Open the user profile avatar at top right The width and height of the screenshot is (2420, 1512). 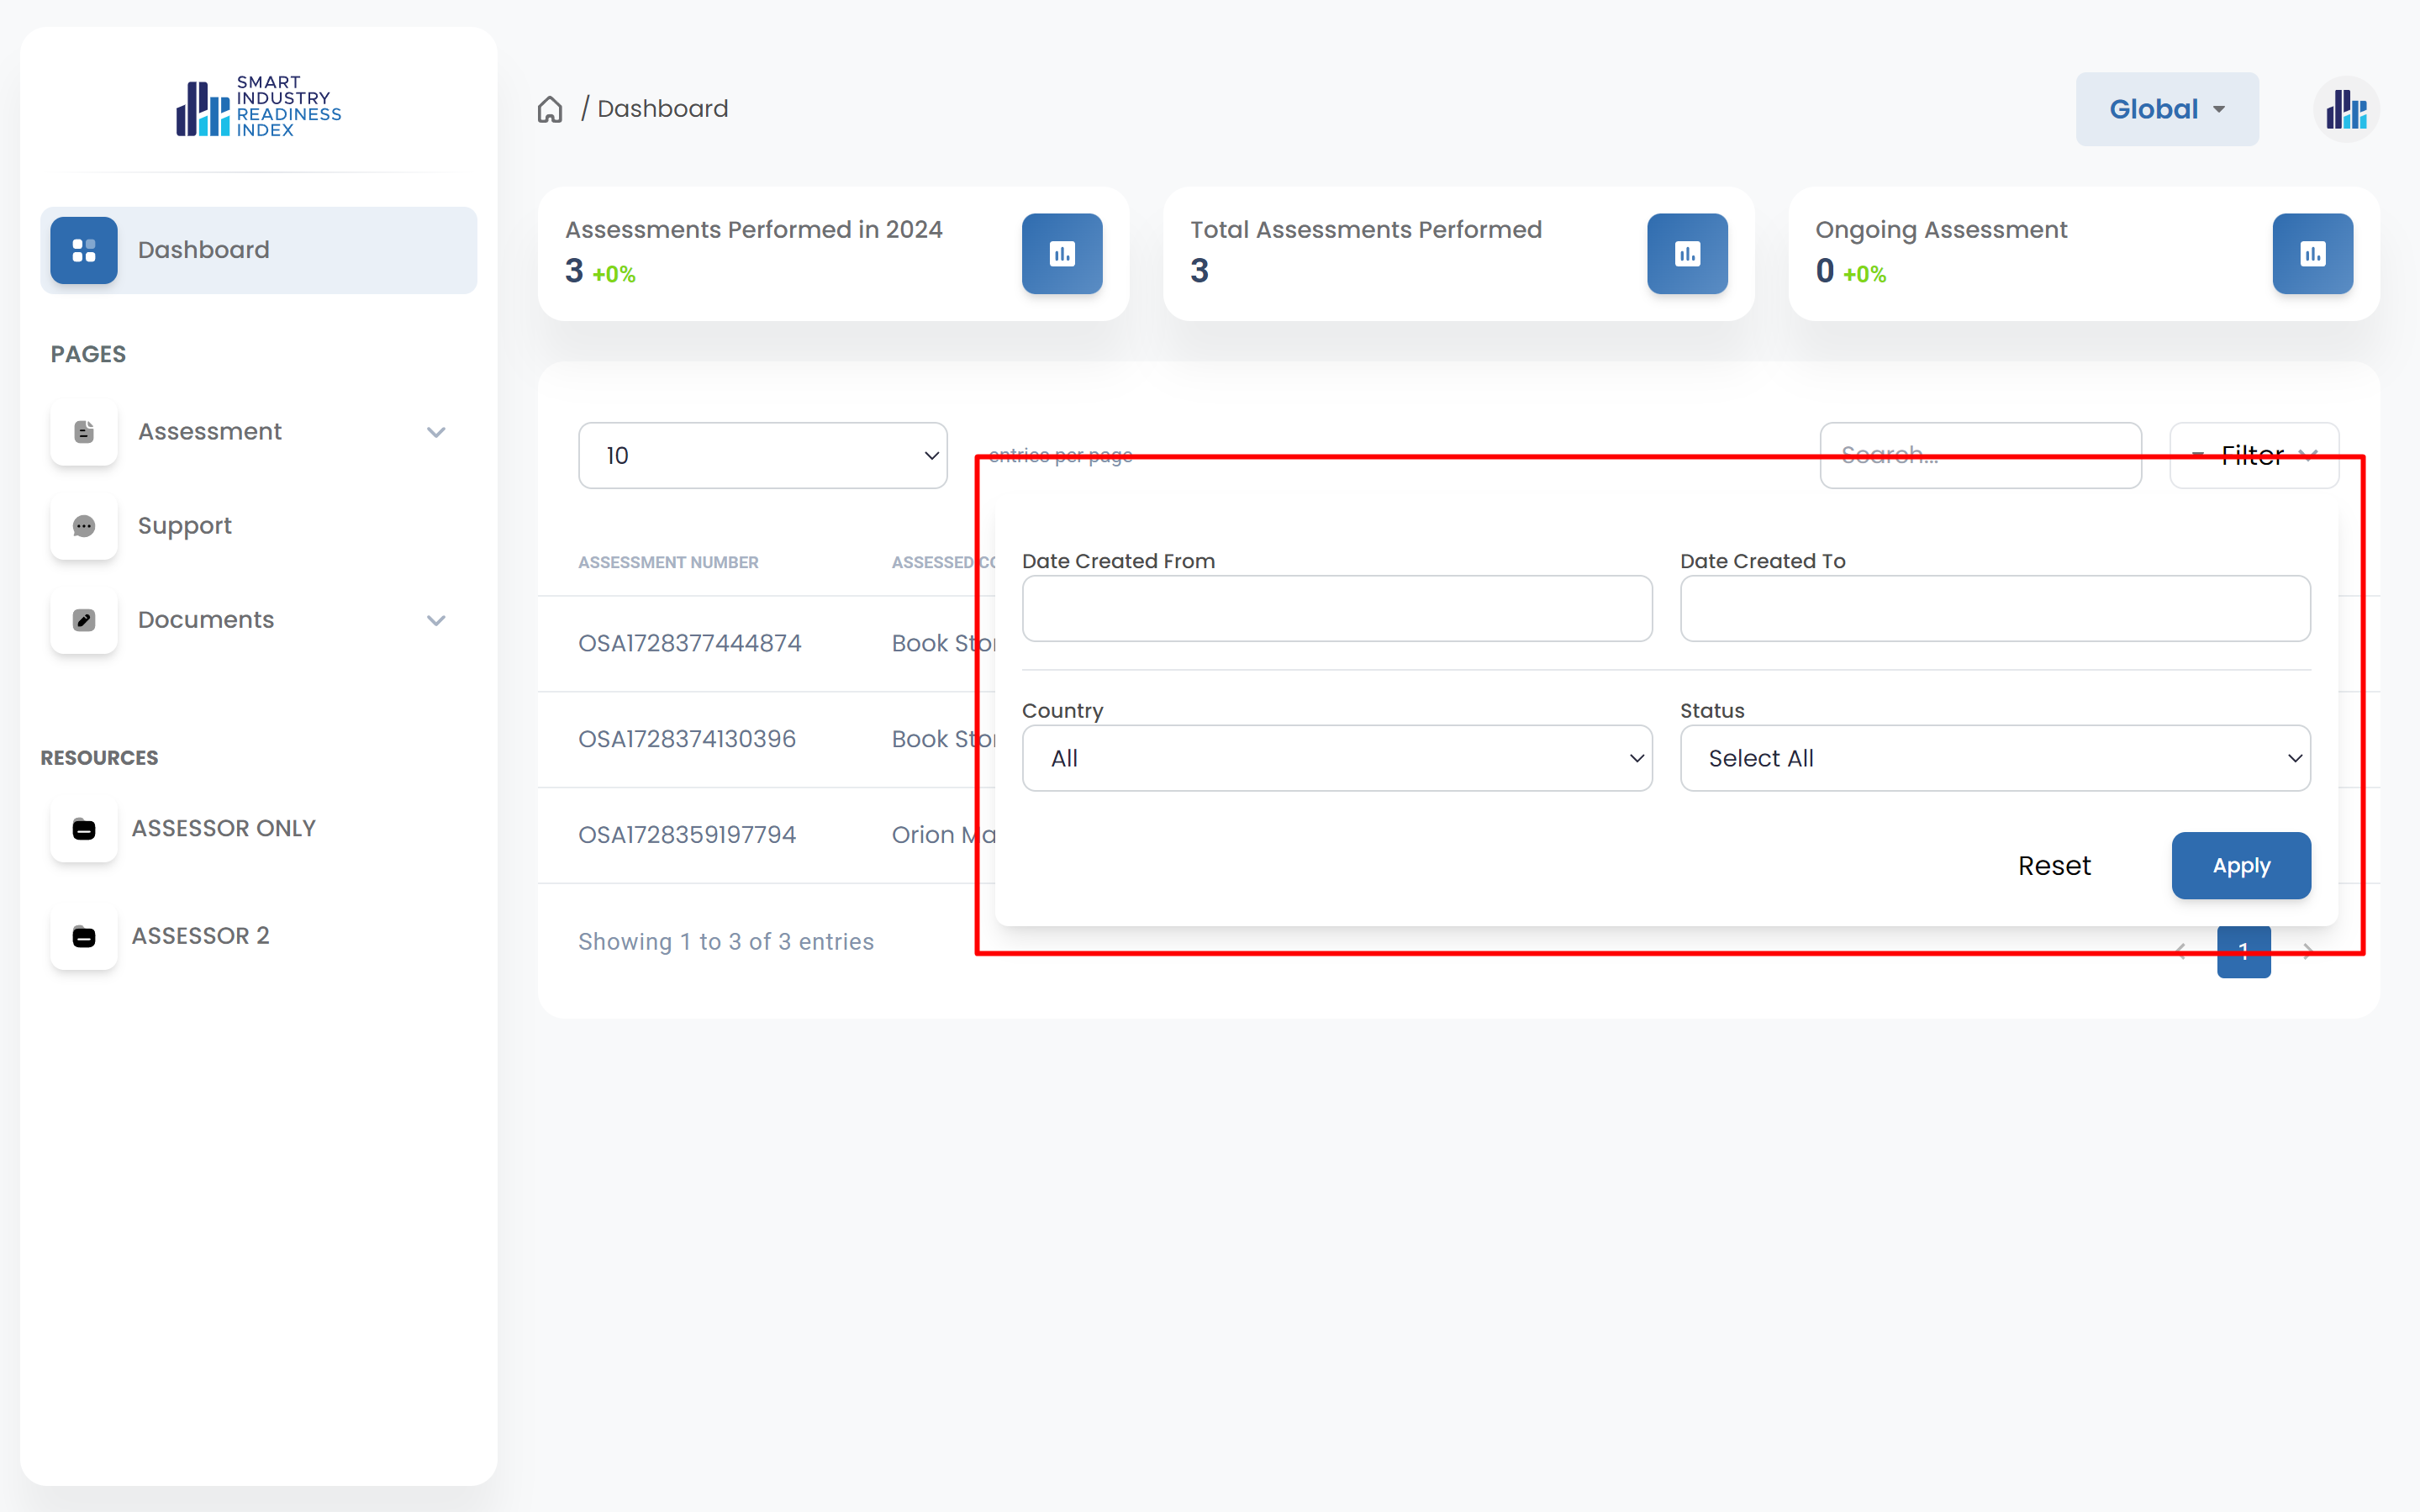[2345, 109]
